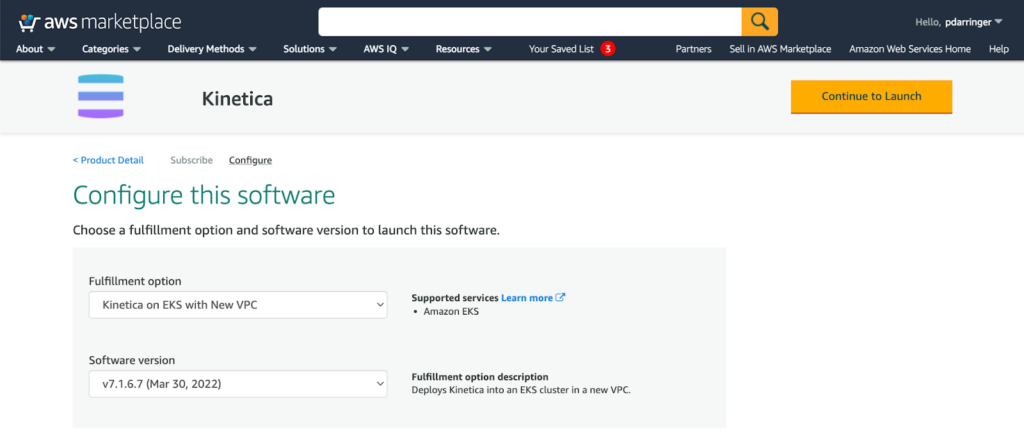
Task: Click into the marketplace search field
Action: coord(529,21)
